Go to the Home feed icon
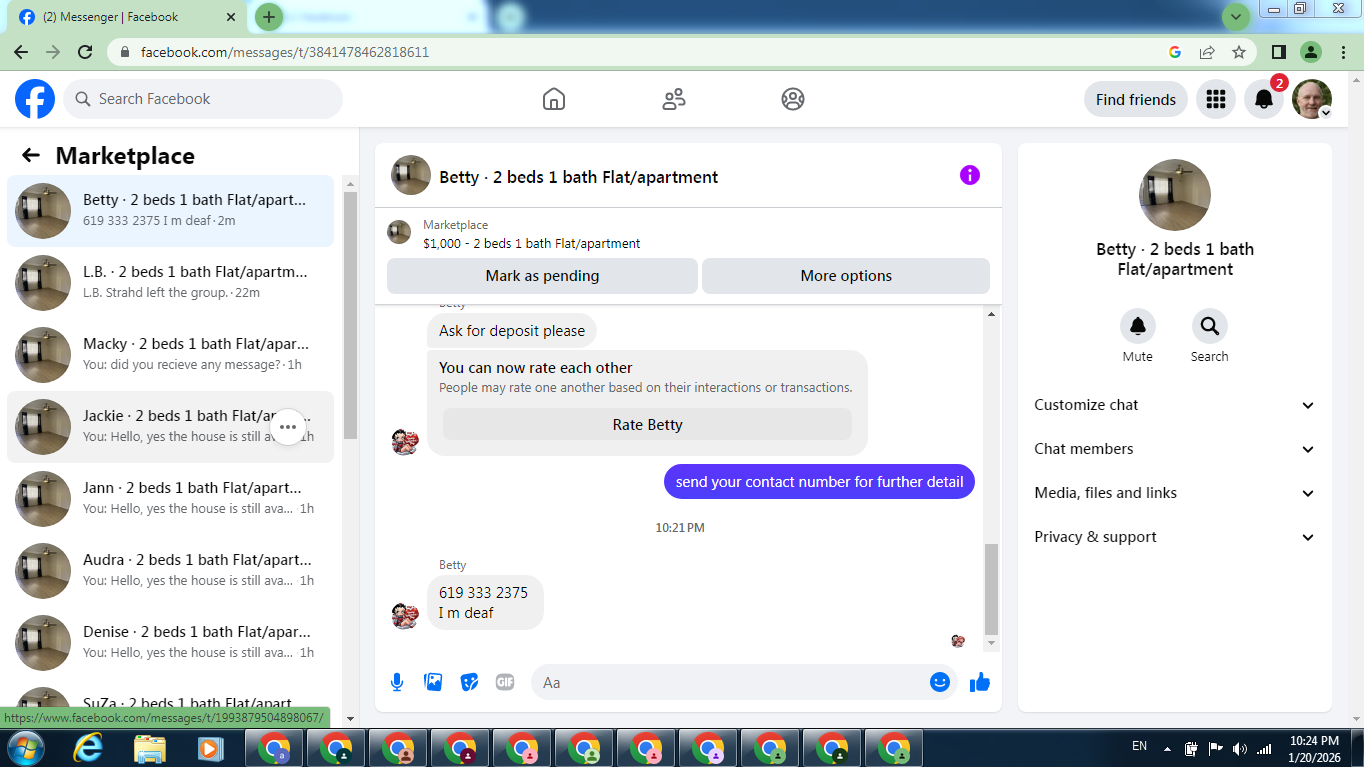The width and height of the screenshot is (1364, 767). click(x=553, y=99)
